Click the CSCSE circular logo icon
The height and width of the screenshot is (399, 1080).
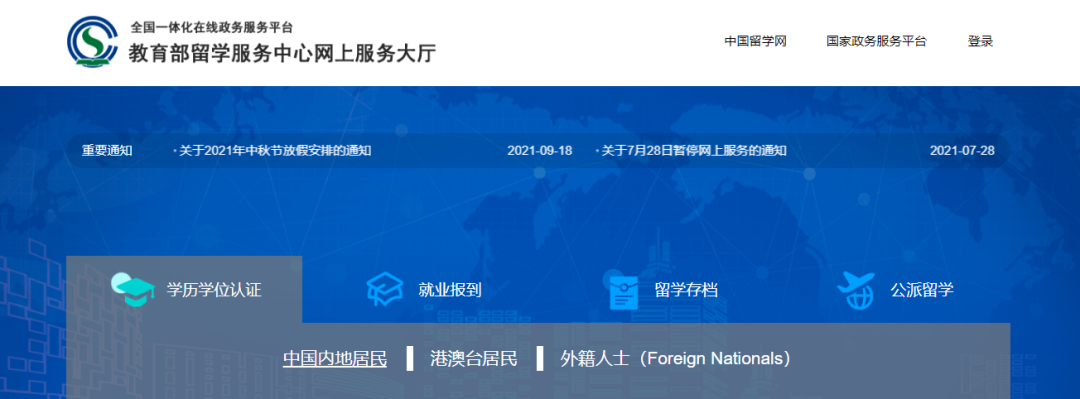point(94,42)
